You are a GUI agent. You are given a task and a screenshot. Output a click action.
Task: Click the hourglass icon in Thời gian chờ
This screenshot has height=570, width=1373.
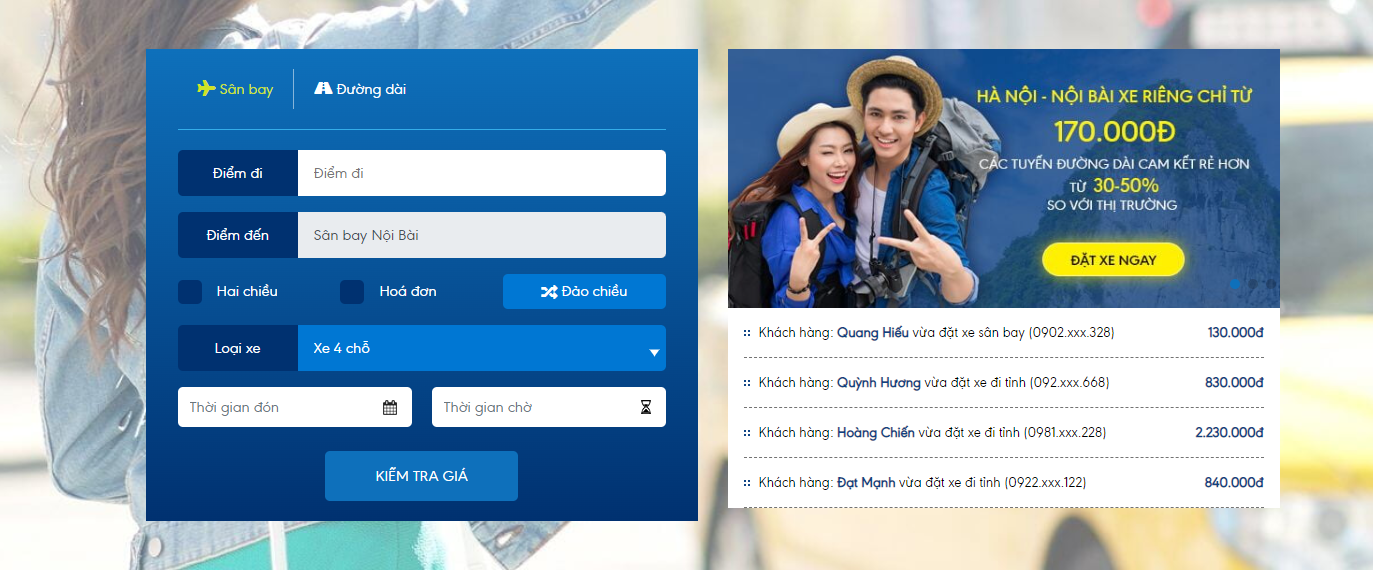[x=646, y=407]
